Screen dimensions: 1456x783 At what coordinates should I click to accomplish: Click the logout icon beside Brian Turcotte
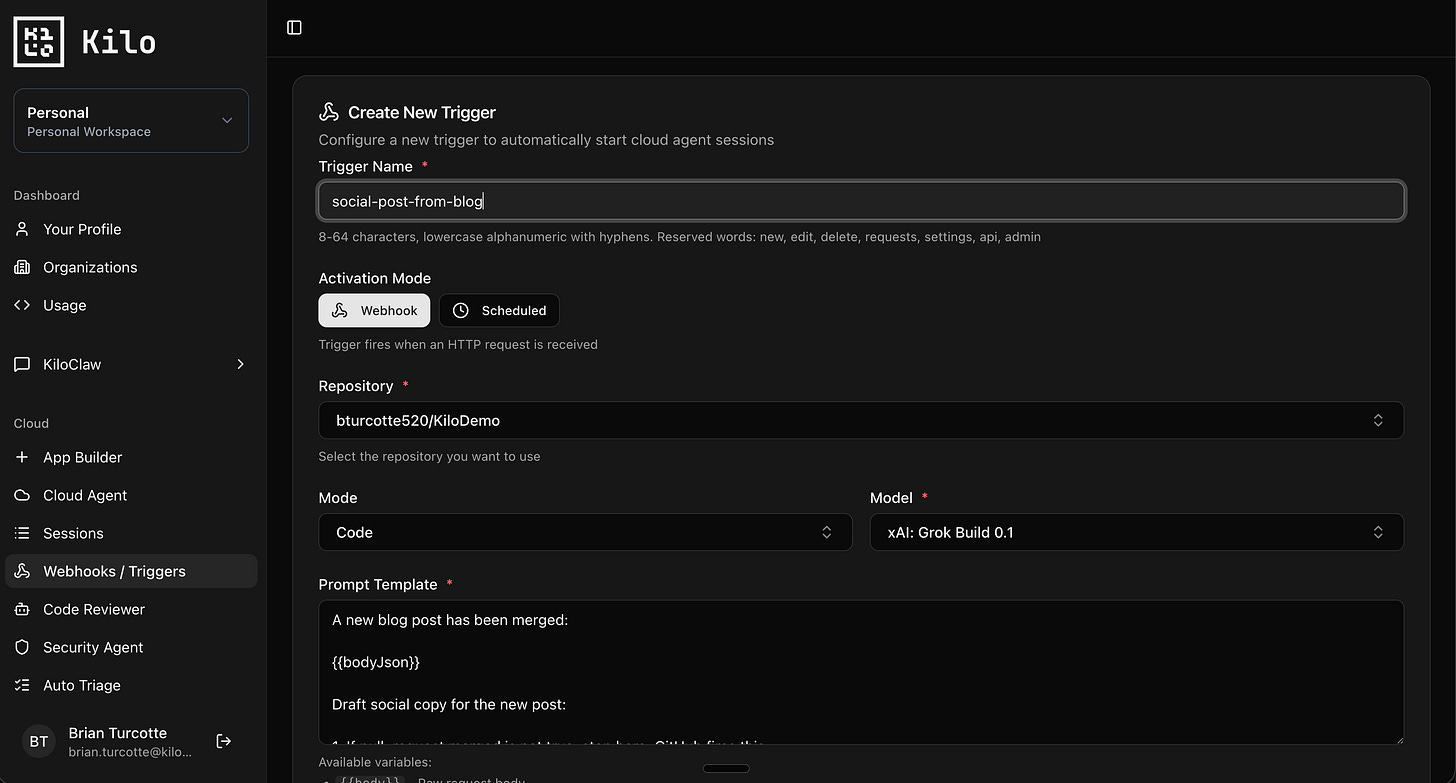[224, 741]
